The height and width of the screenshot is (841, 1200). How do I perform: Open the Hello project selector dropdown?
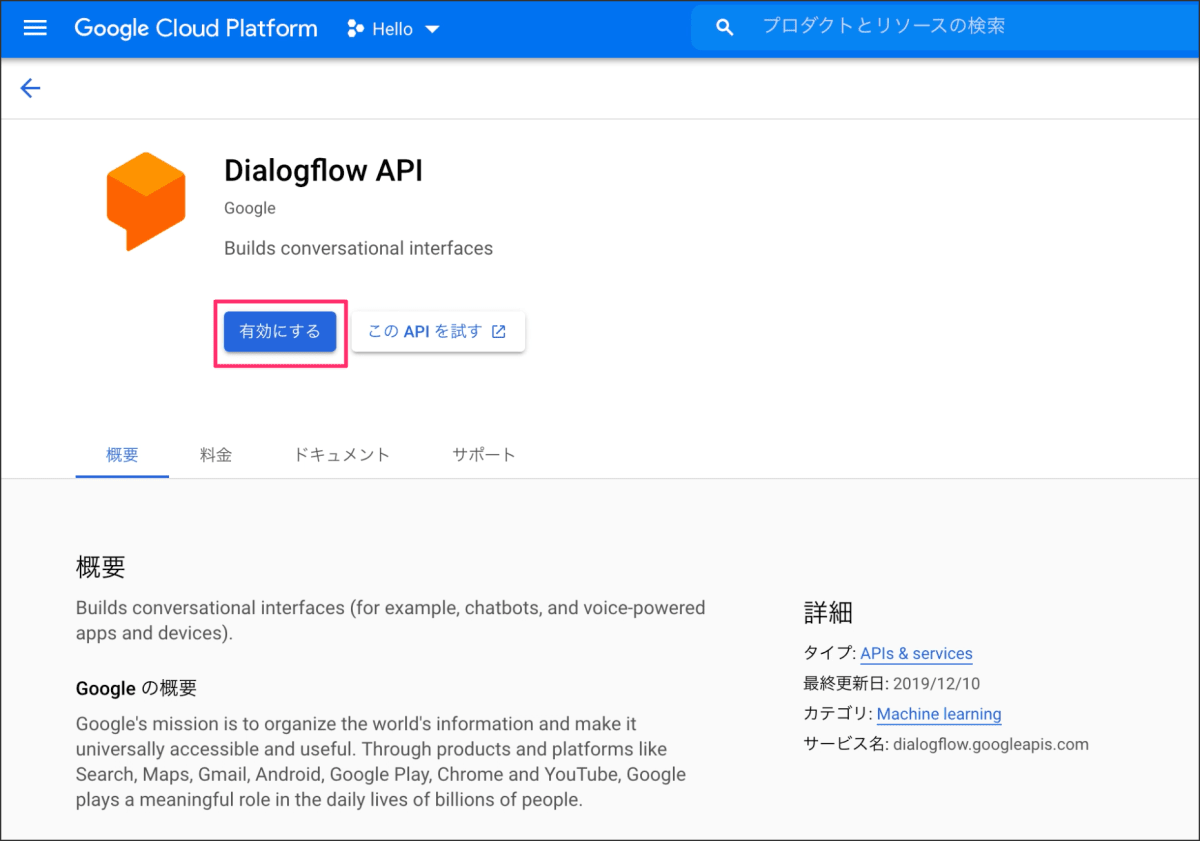pos(393,28)
